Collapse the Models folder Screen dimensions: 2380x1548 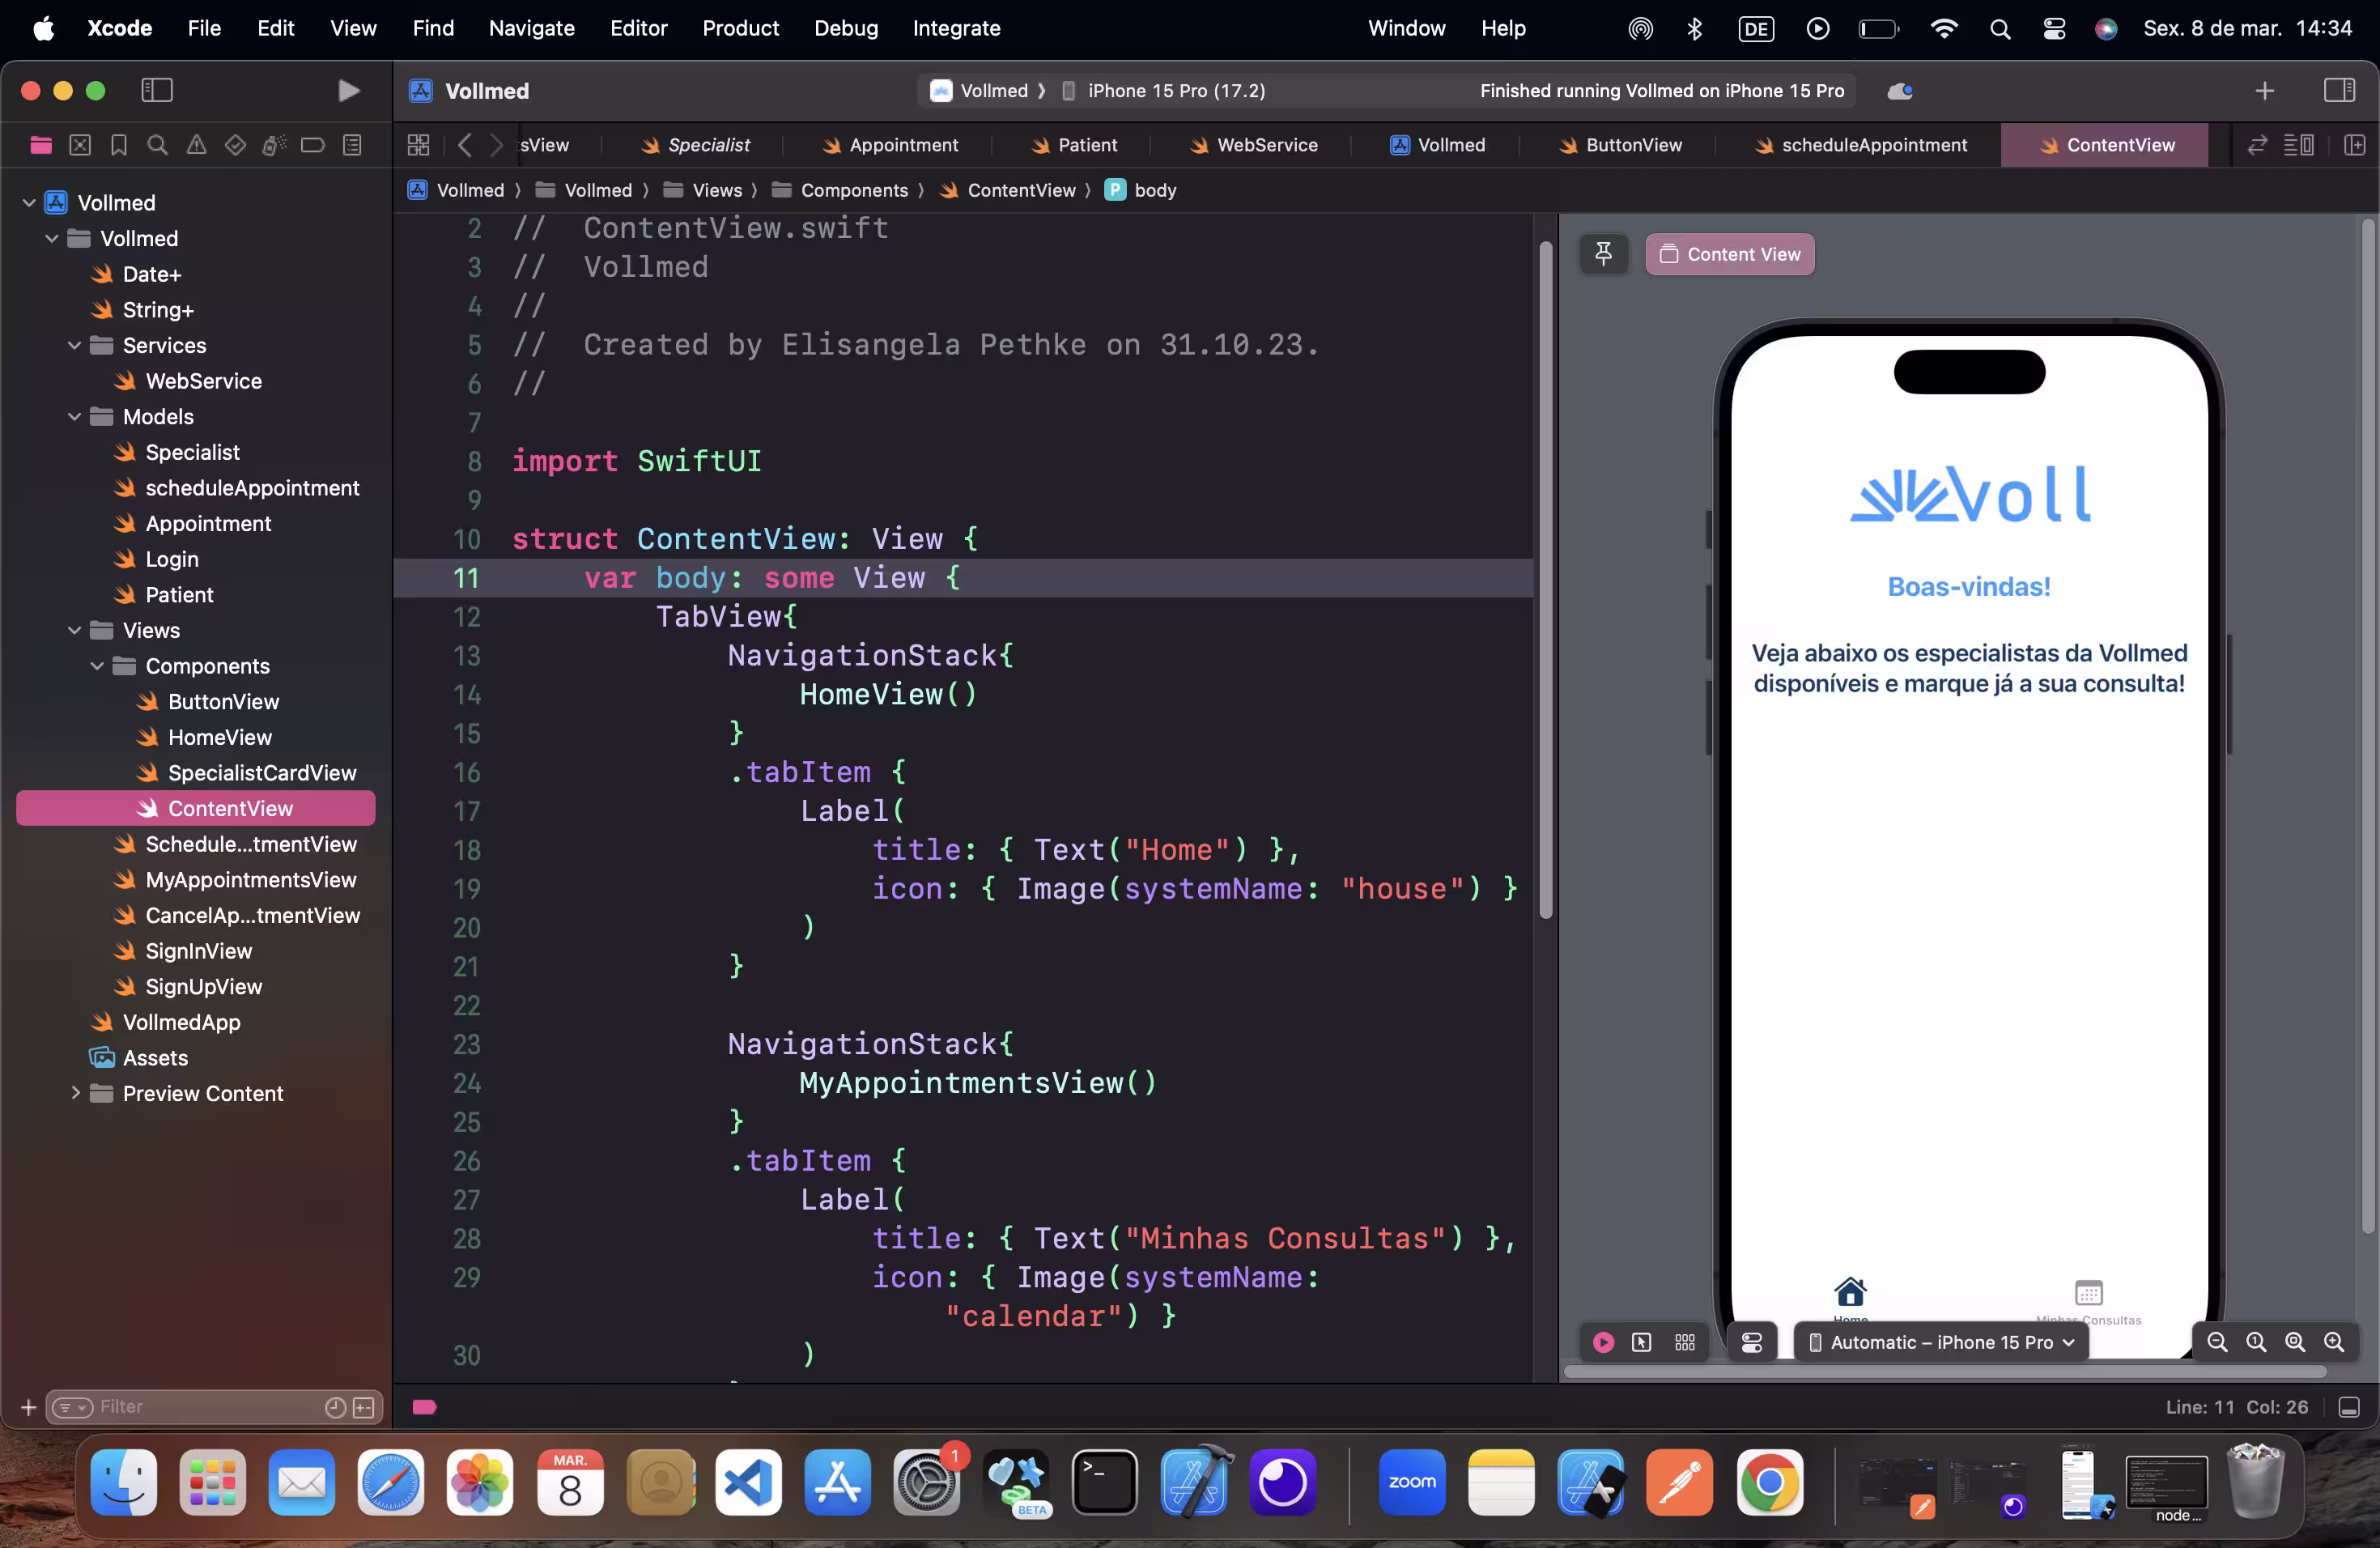pos(75,416)
